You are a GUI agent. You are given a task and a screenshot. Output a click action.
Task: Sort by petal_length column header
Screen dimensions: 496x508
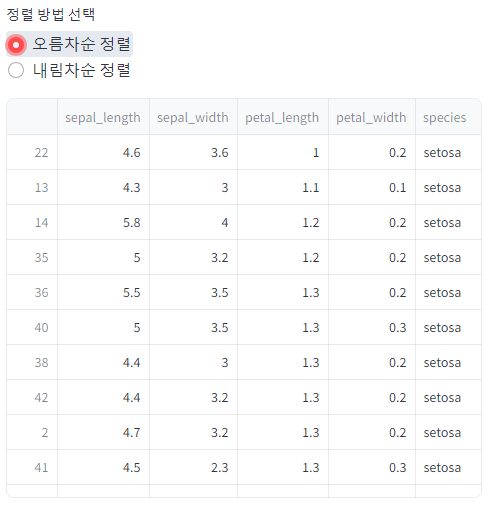pyautogui.click(x=283, y=117)
